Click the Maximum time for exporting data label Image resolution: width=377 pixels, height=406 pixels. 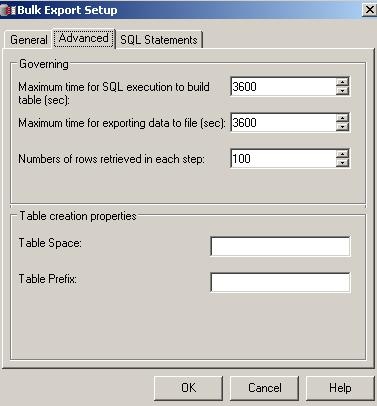click(x=122, y=123)
